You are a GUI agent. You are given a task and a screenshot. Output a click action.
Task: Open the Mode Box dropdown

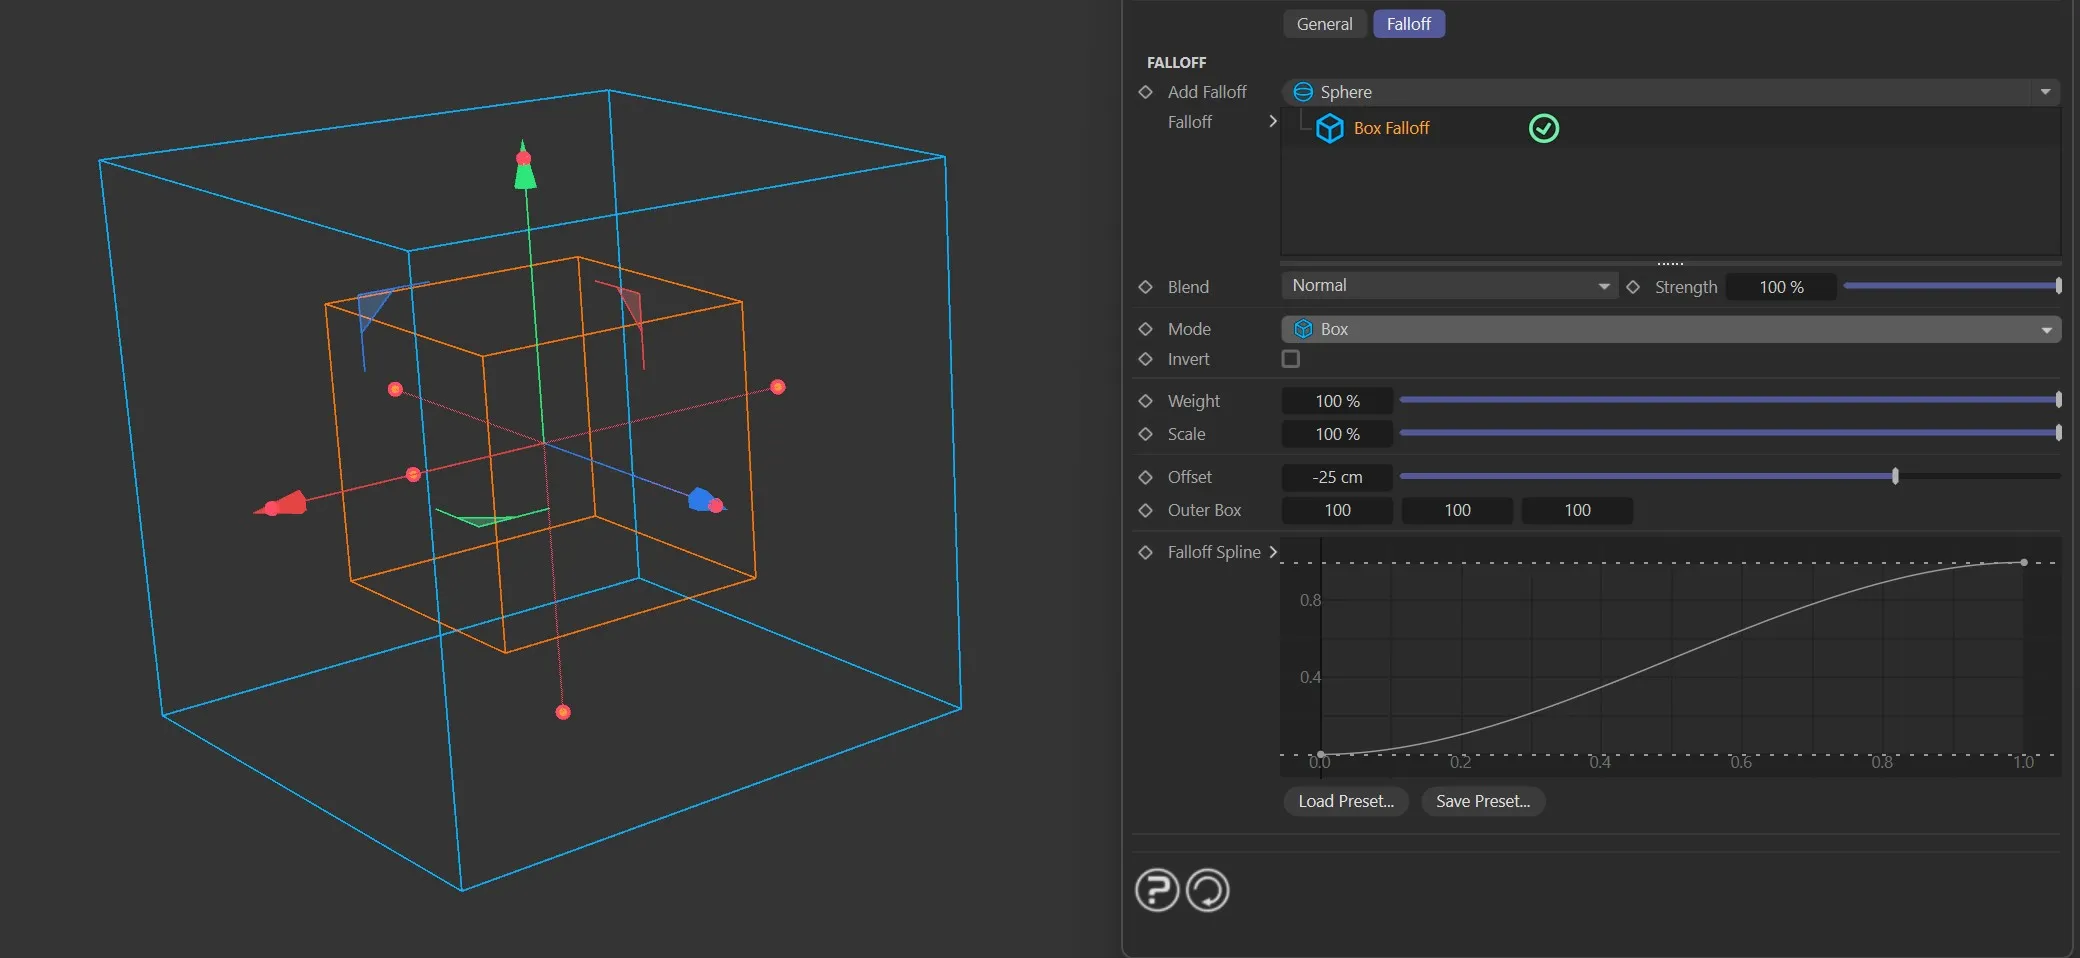[x=1670, y=329]
